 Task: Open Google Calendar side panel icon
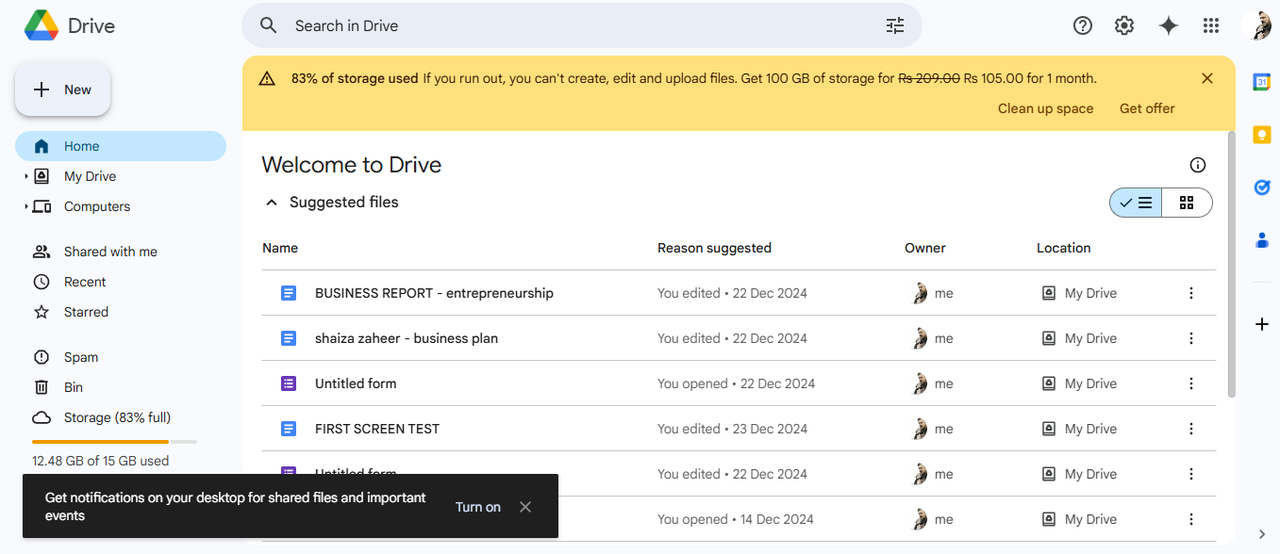(x=1262, y=83)
